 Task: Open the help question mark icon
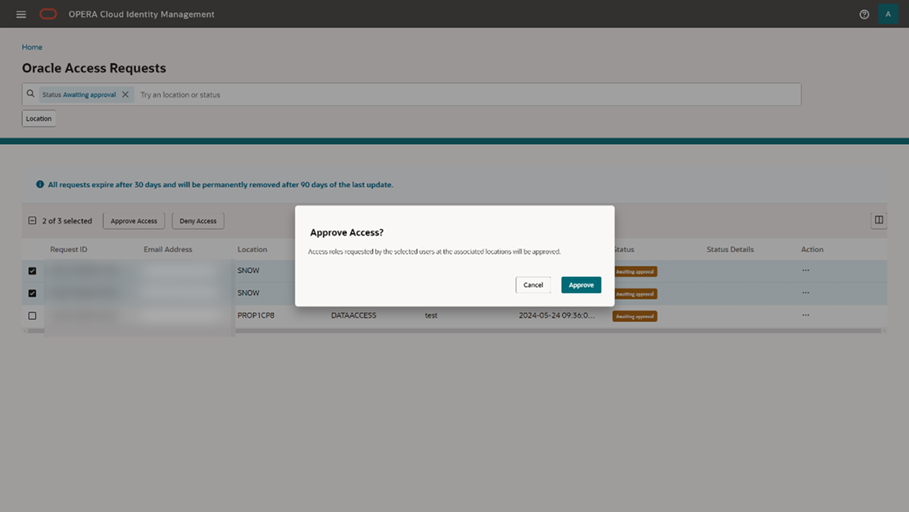pos(864,14)
